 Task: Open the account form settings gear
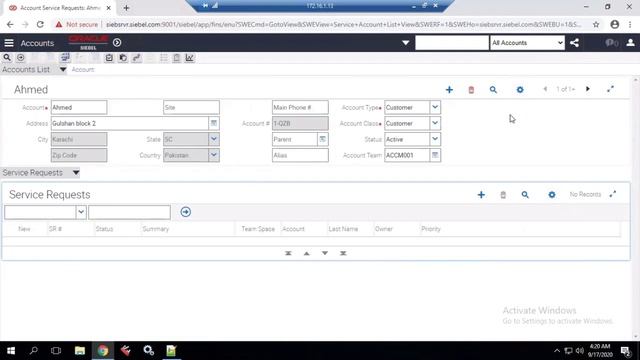520,89
